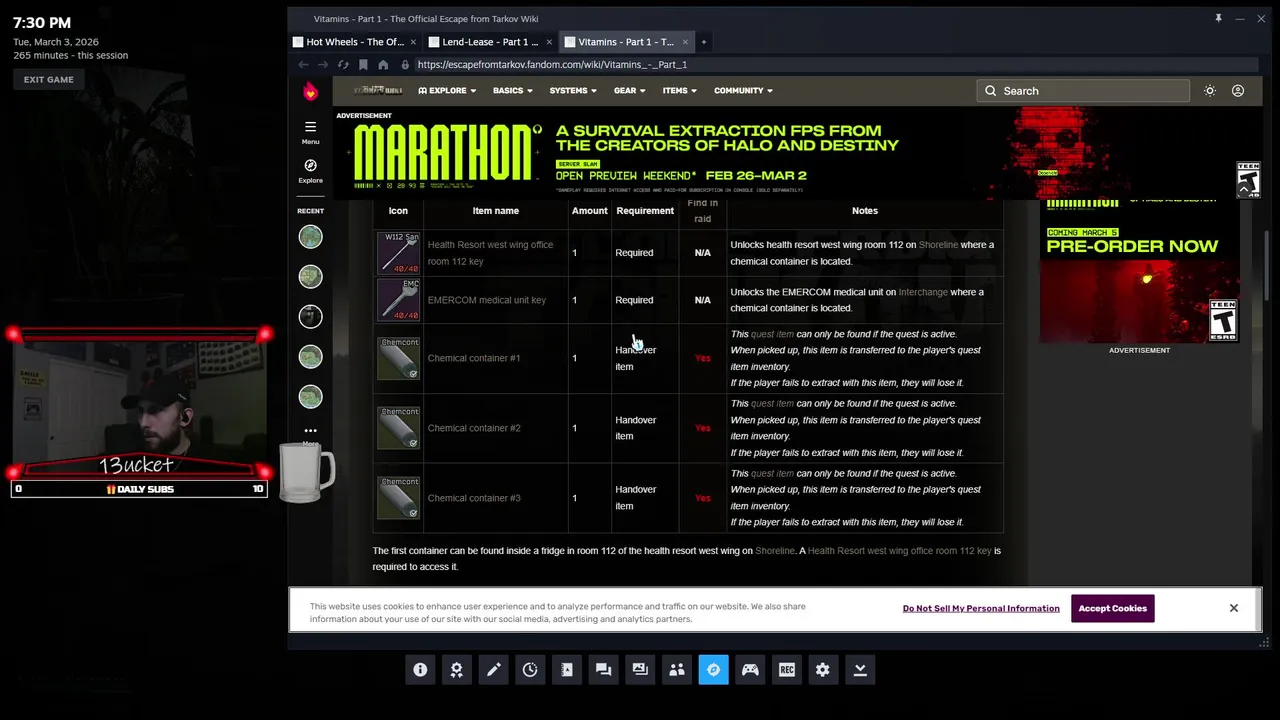The height and width of the screenshot is (720, 1280).
Task: Click the Find in raid column header
Action: (703, 210)
